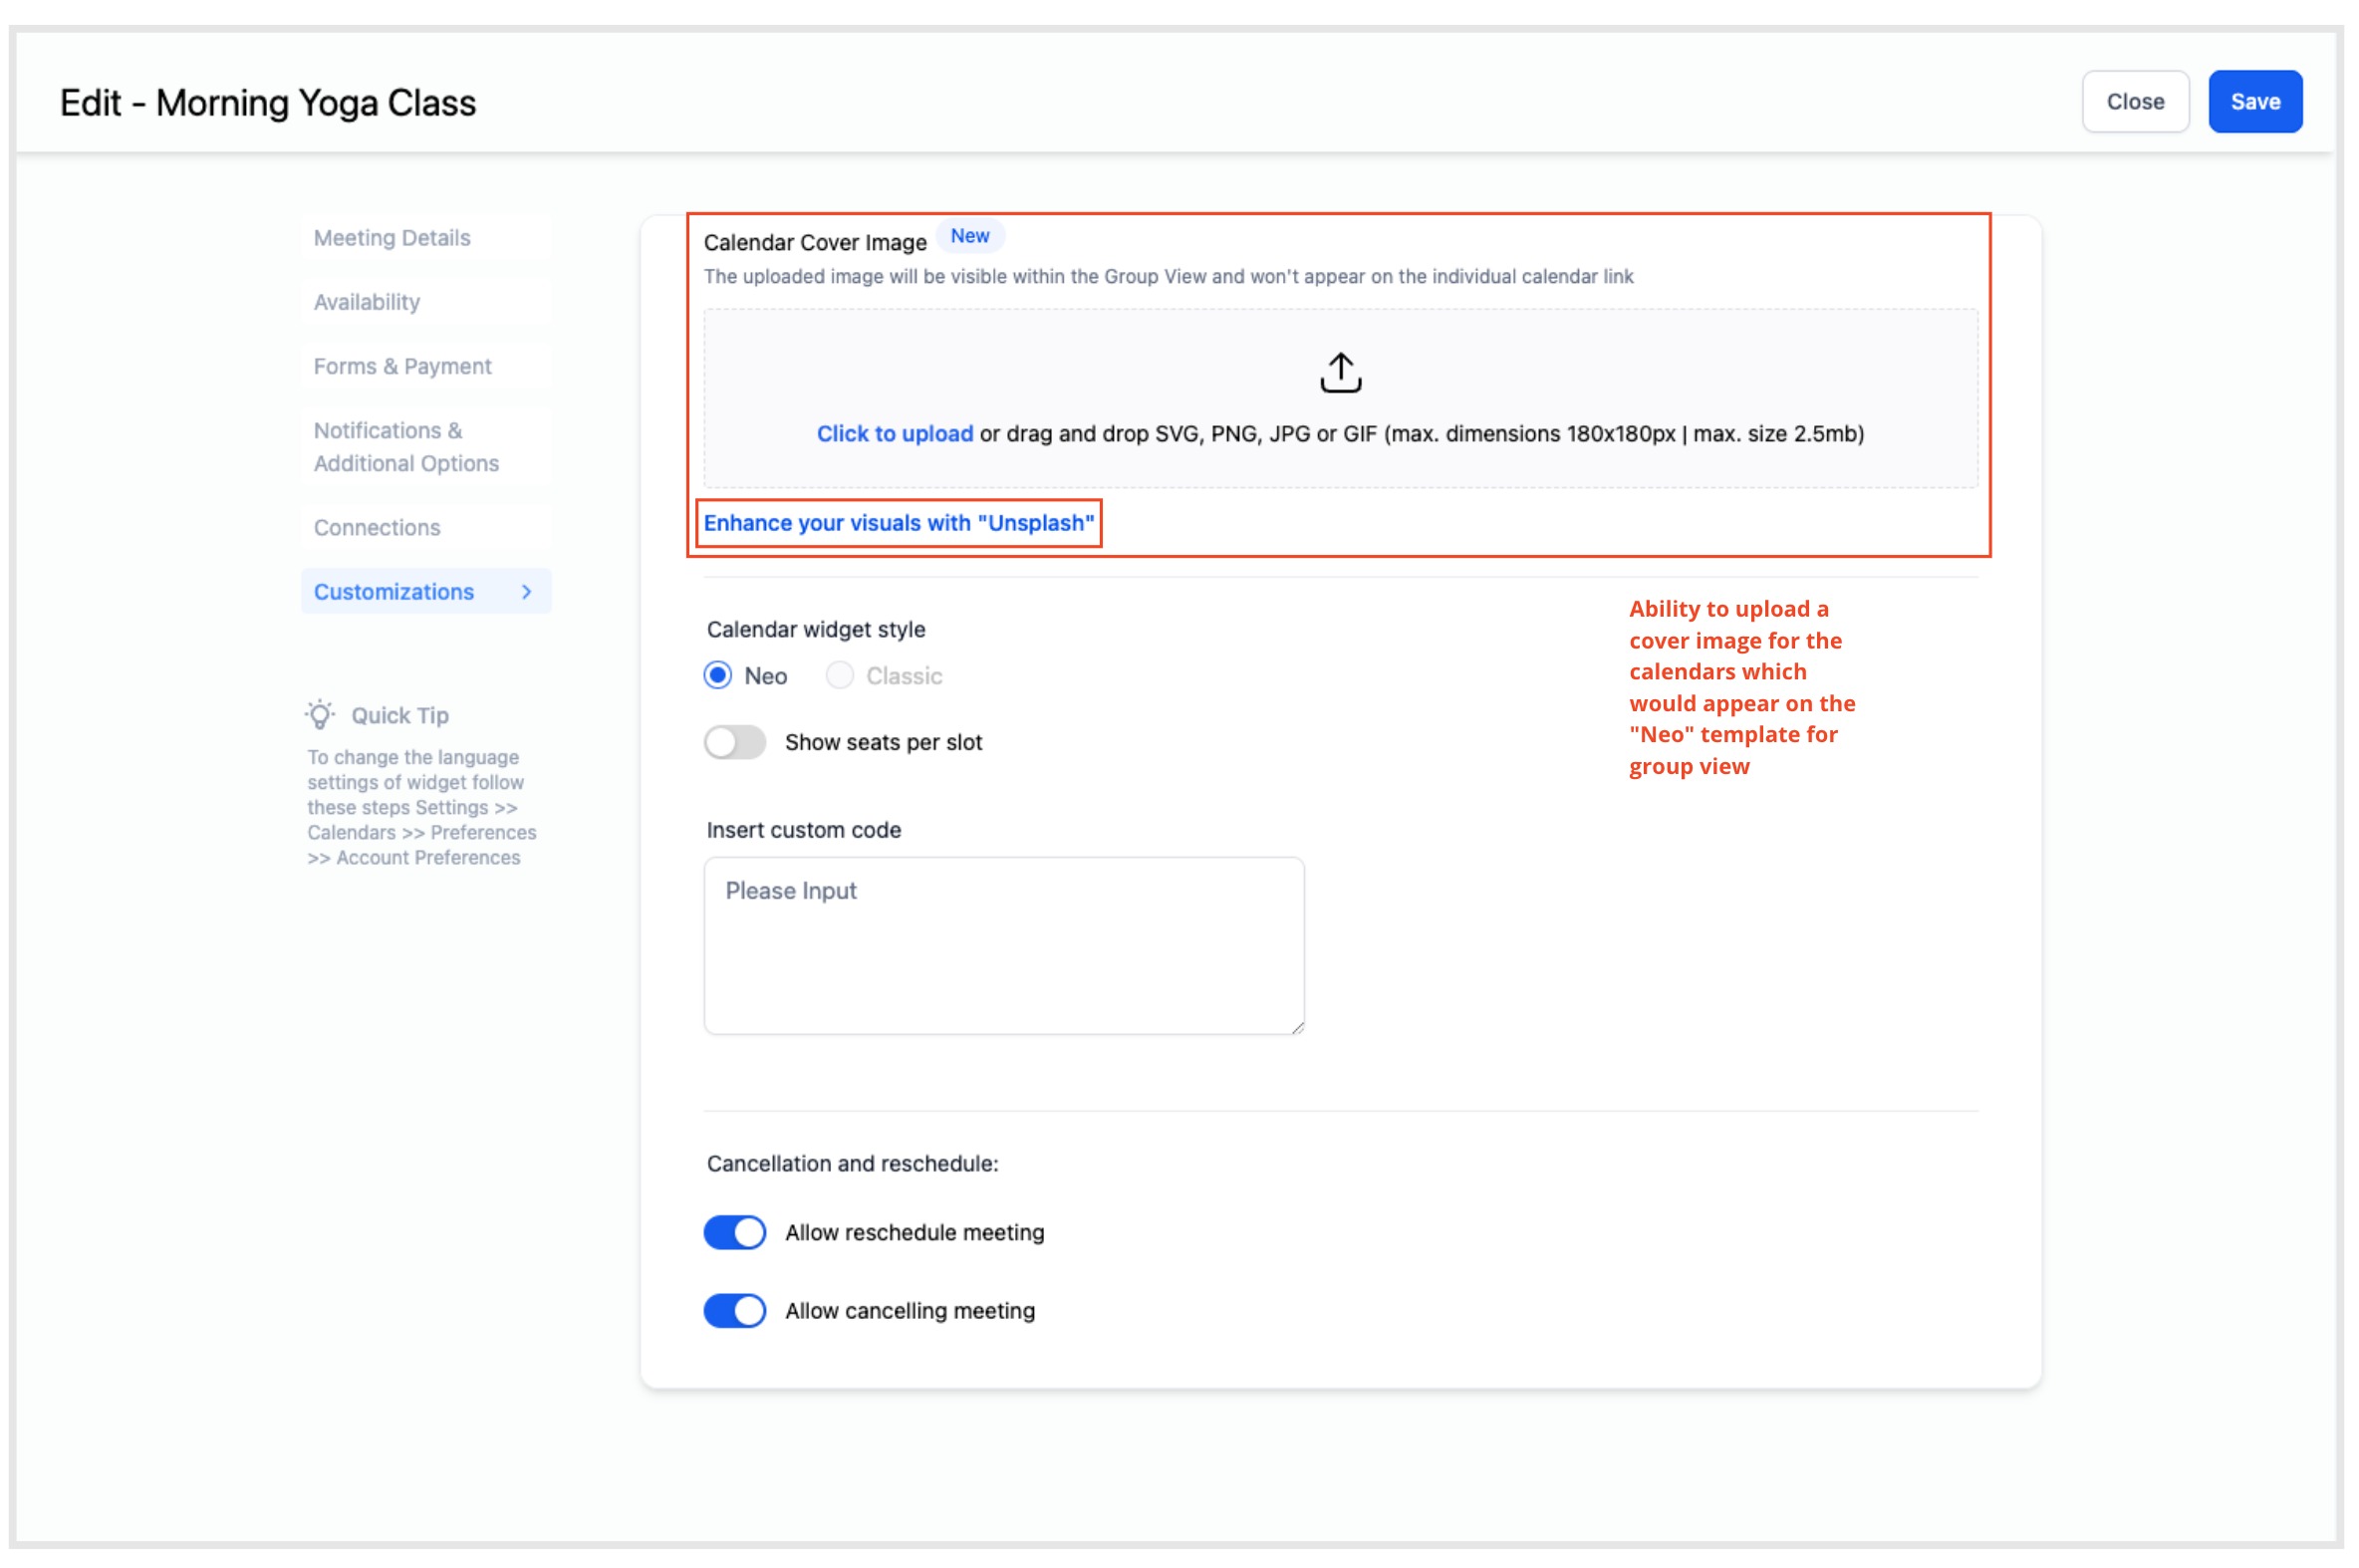Click the 'Click to upload' link

click(x=894, y=433)
